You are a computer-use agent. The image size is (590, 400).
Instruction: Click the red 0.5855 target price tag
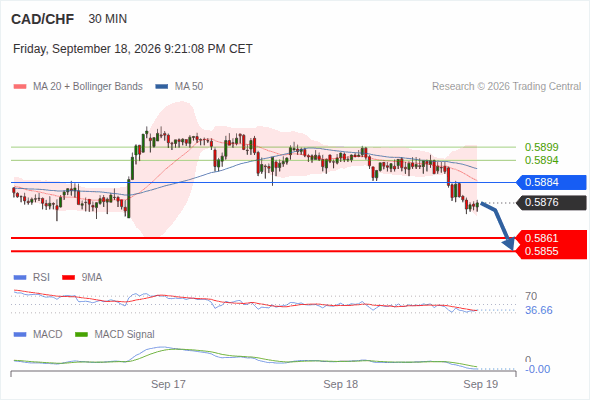click(551, 251)
